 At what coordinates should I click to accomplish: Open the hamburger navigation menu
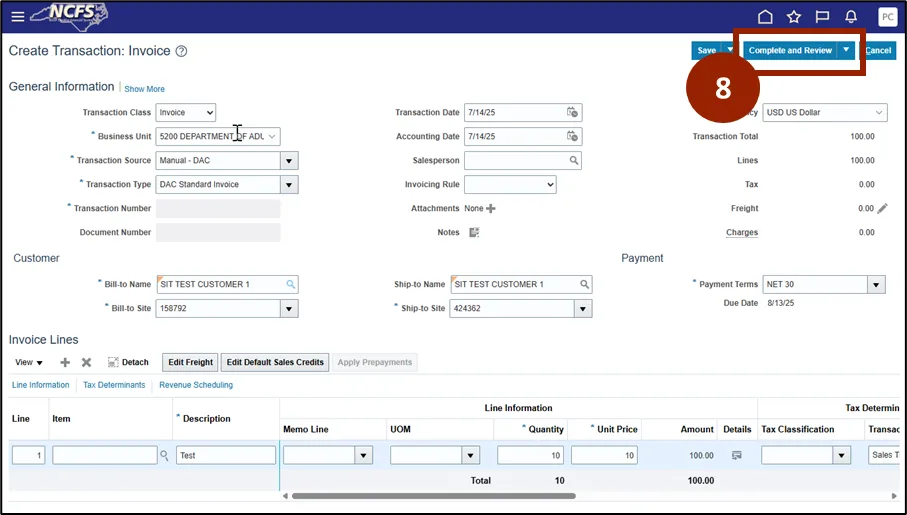pyautogui.click(x=17, y=17)
